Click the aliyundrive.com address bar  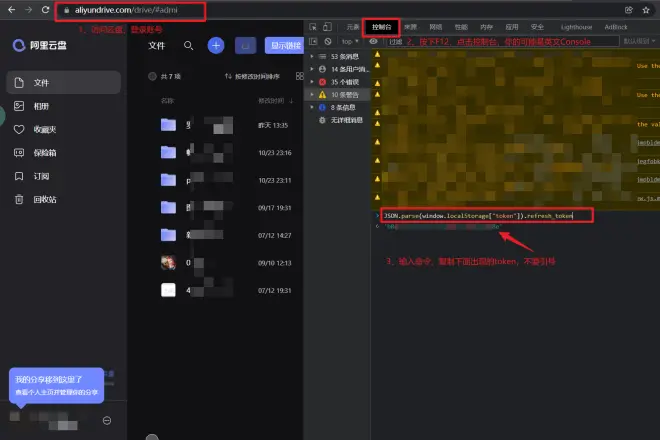coord(130,11)
